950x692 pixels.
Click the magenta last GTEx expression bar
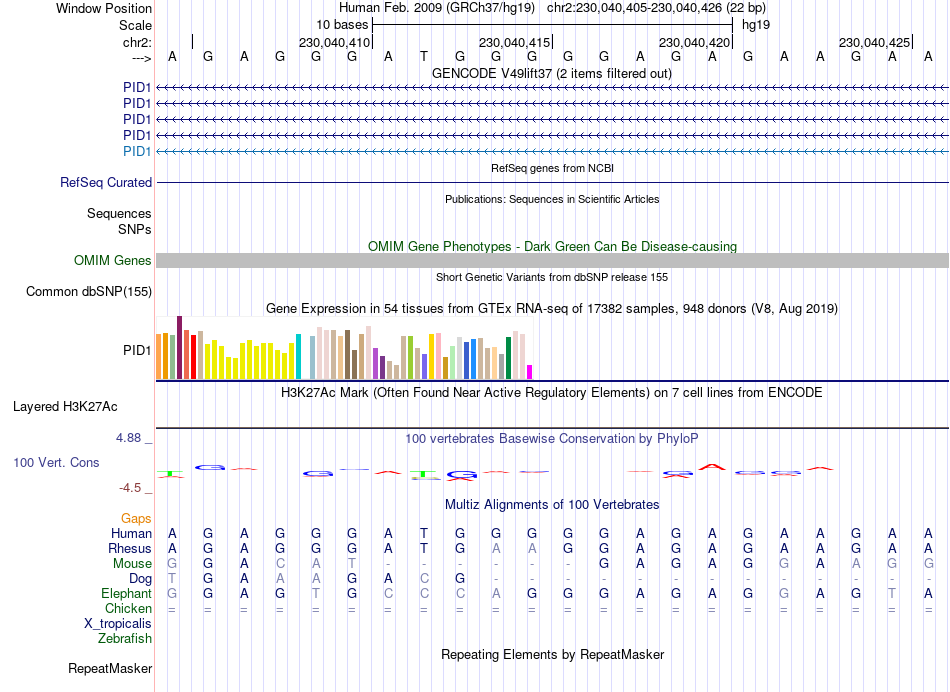[x=530, y=372]
